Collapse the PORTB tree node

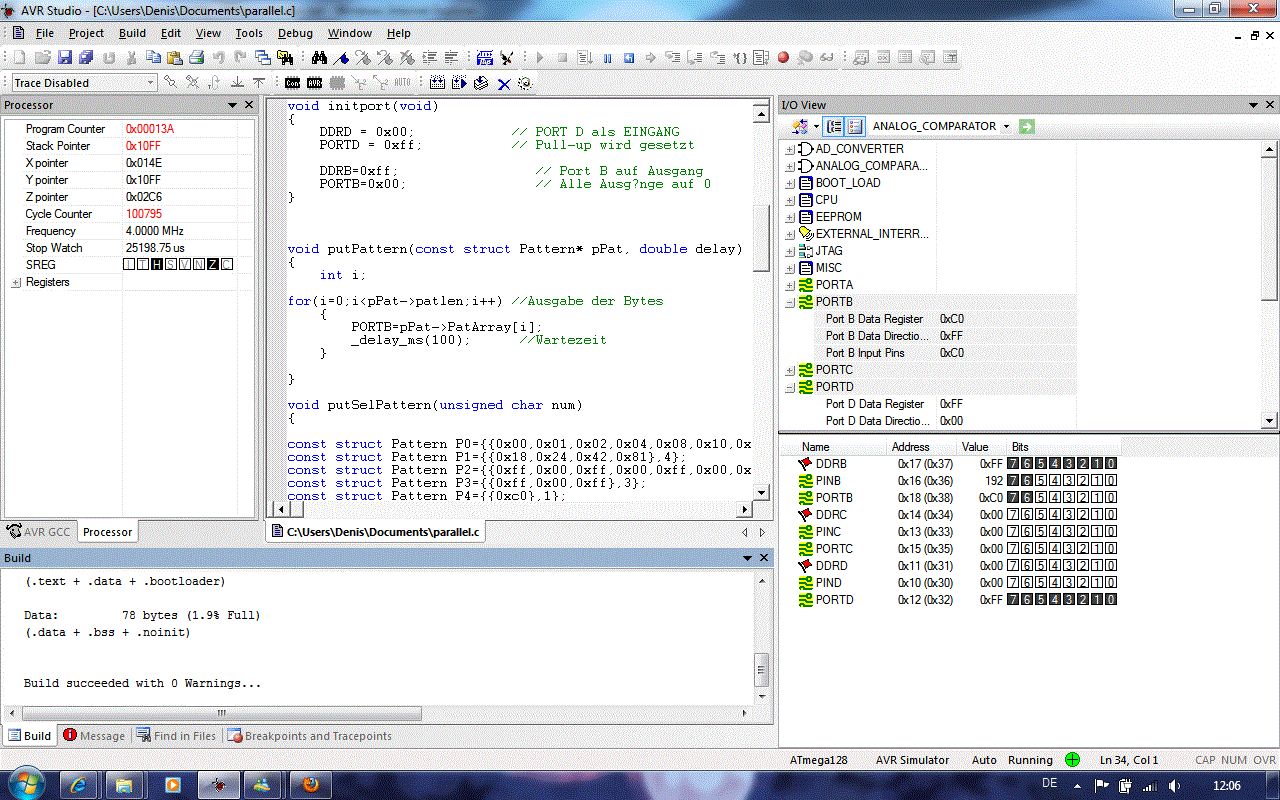(x=790, y=302)
